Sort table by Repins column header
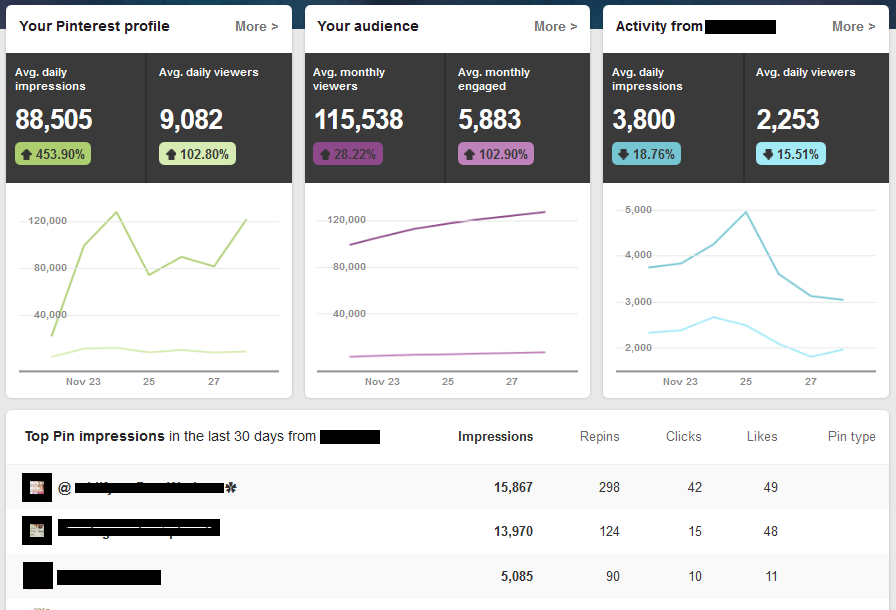The width and height of the screenshot is (896, 610). [x=599, y=437]
